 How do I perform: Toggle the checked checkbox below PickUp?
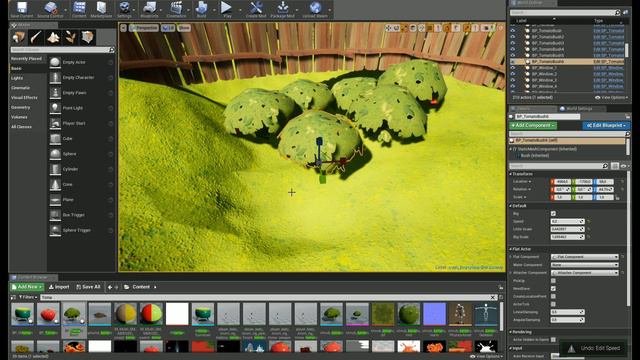(x=553, y=289)
